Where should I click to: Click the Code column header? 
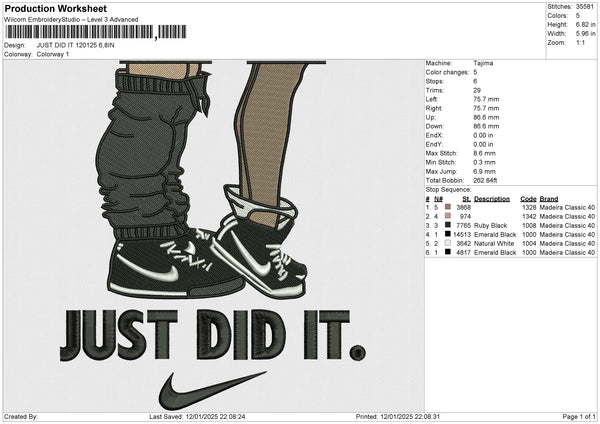(x=528, y=199)
